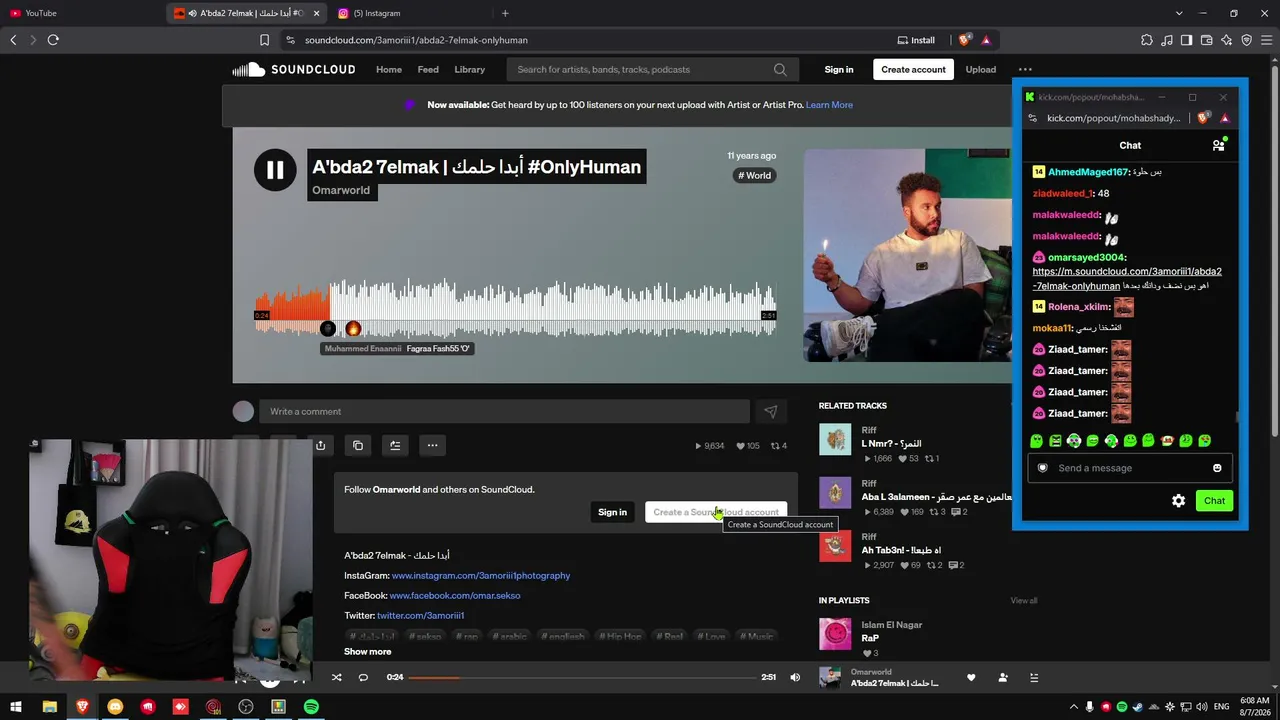
Task: Toggle the browser sidebar panel
Action: click(x=1187, y=40)
